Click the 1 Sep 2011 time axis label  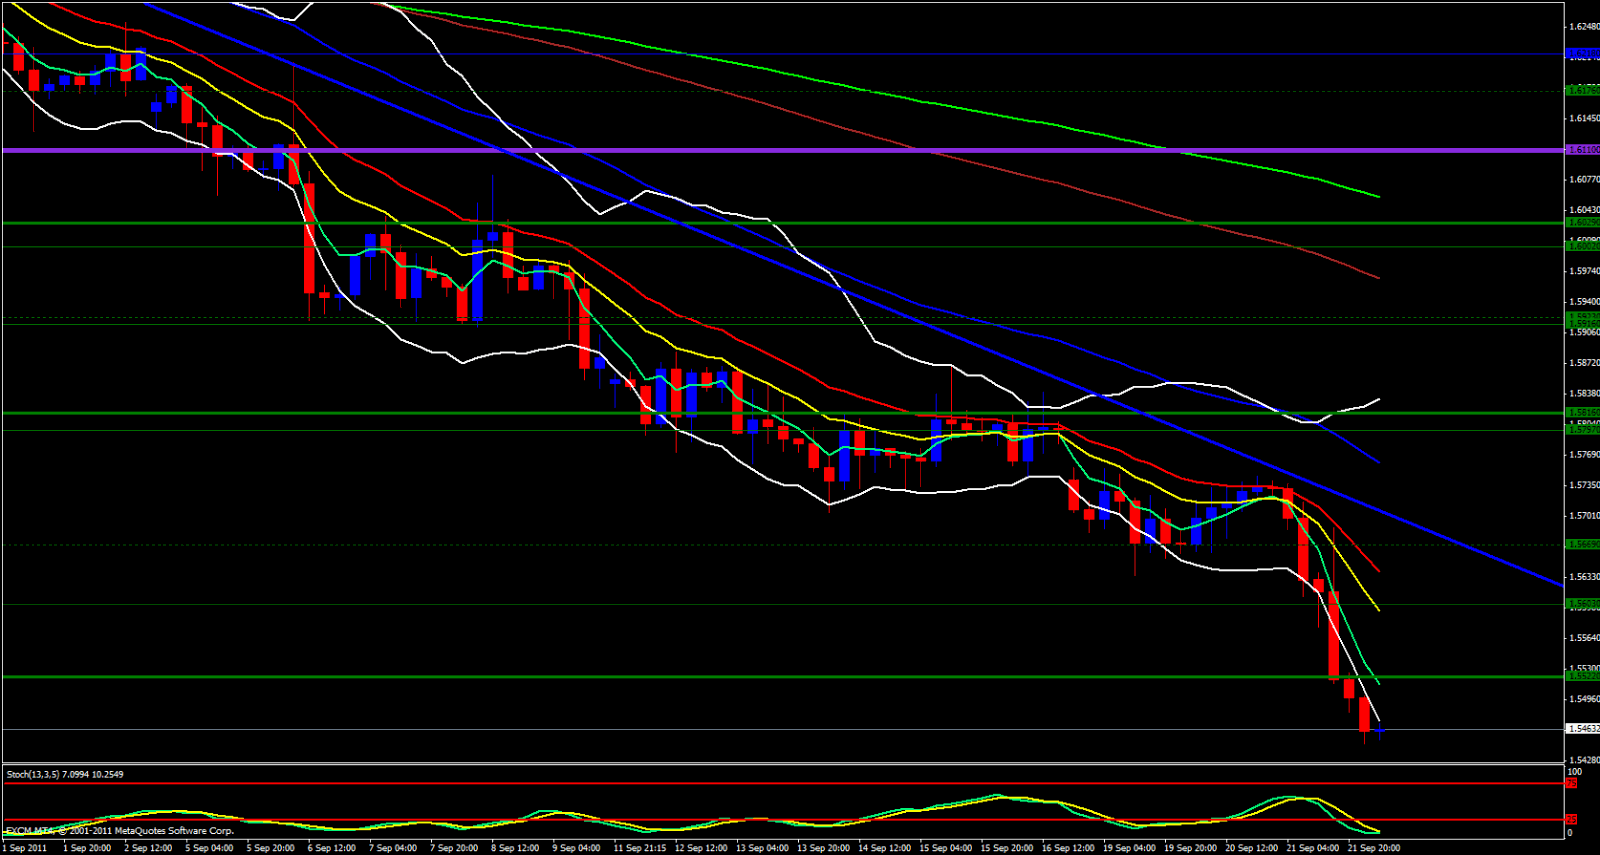[24, 848]
